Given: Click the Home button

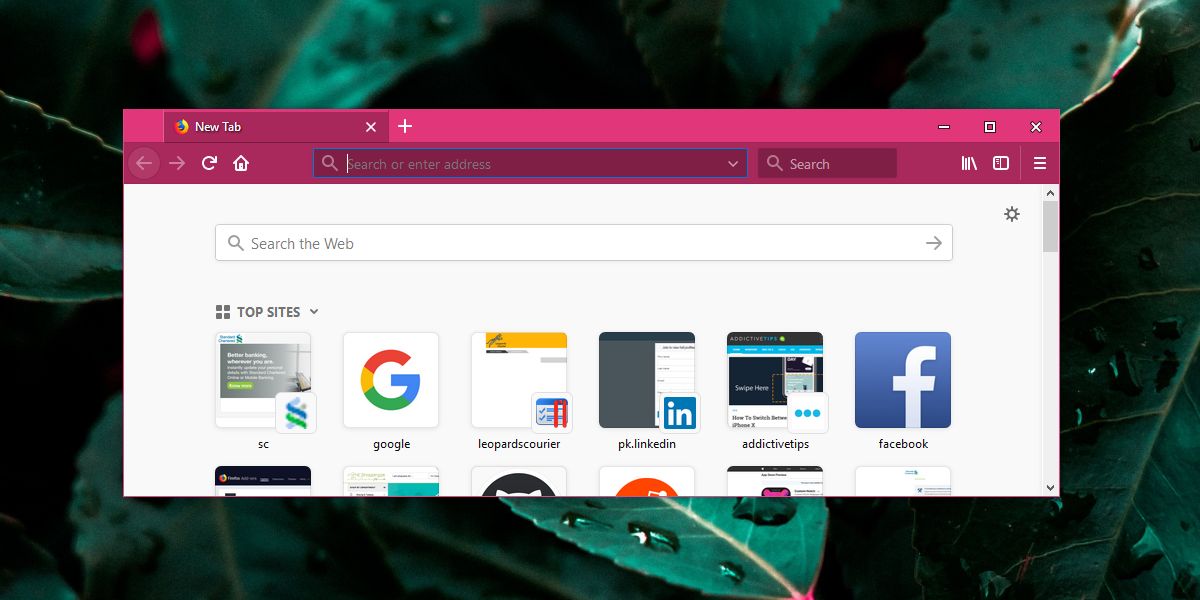Looking at the screenshot, I should click(x=241, y=163).
